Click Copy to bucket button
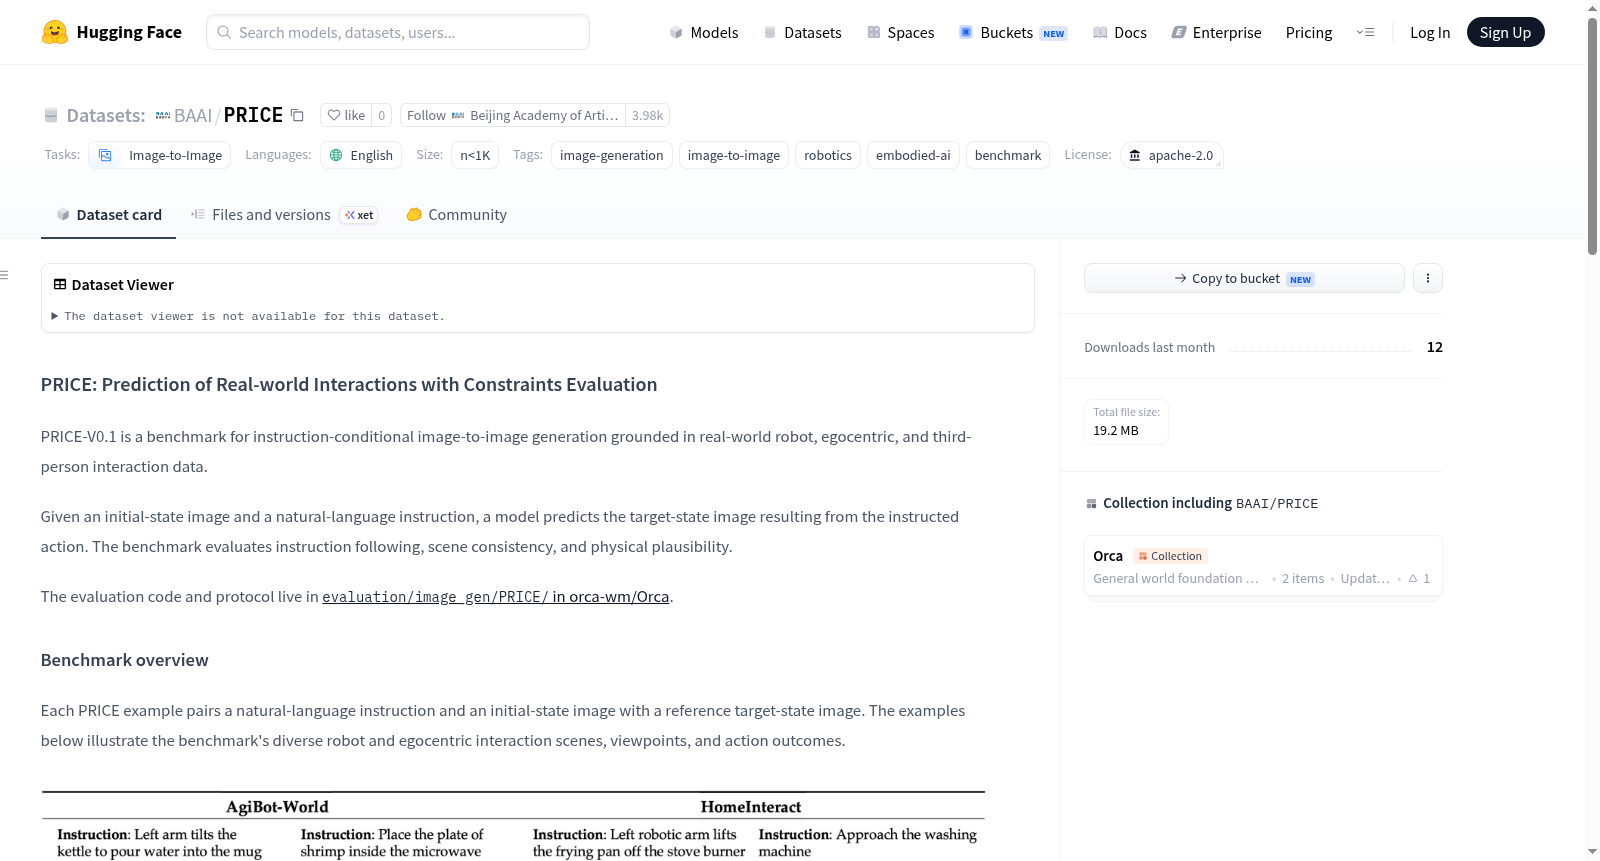The image size is (1600, 861). tap(1244, 278)
